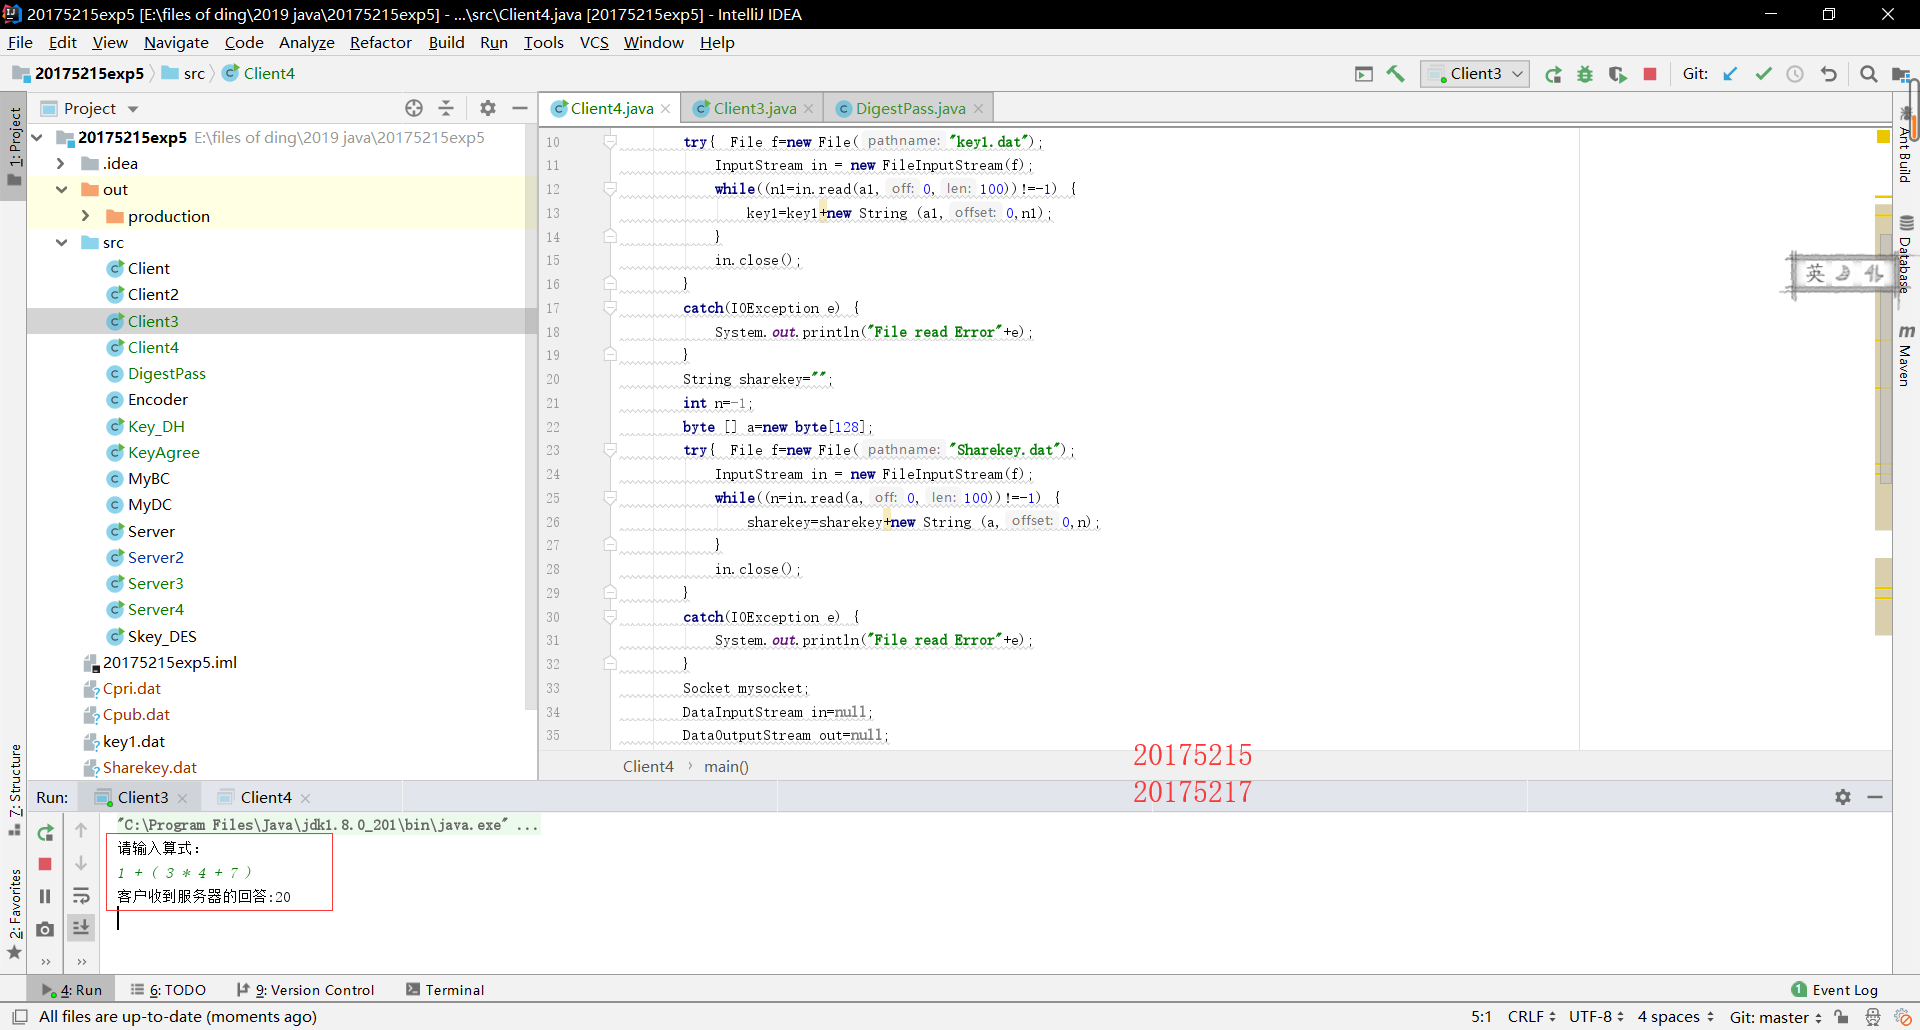Switch to the DigestPass.java editor tab
Image resolution: width=1920 pixels, height=1030 pixels.
coord(910,108)
